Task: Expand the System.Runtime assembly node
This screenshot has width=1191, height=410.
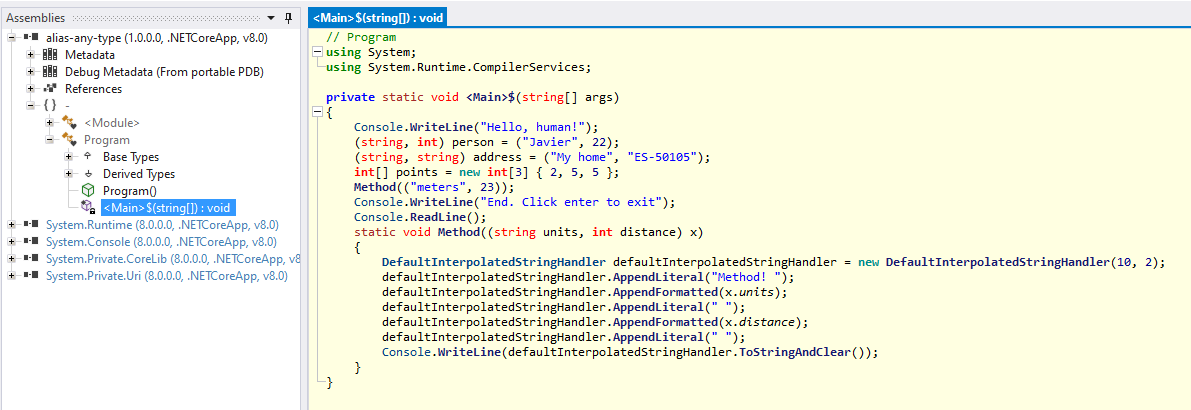Action: 12,225
